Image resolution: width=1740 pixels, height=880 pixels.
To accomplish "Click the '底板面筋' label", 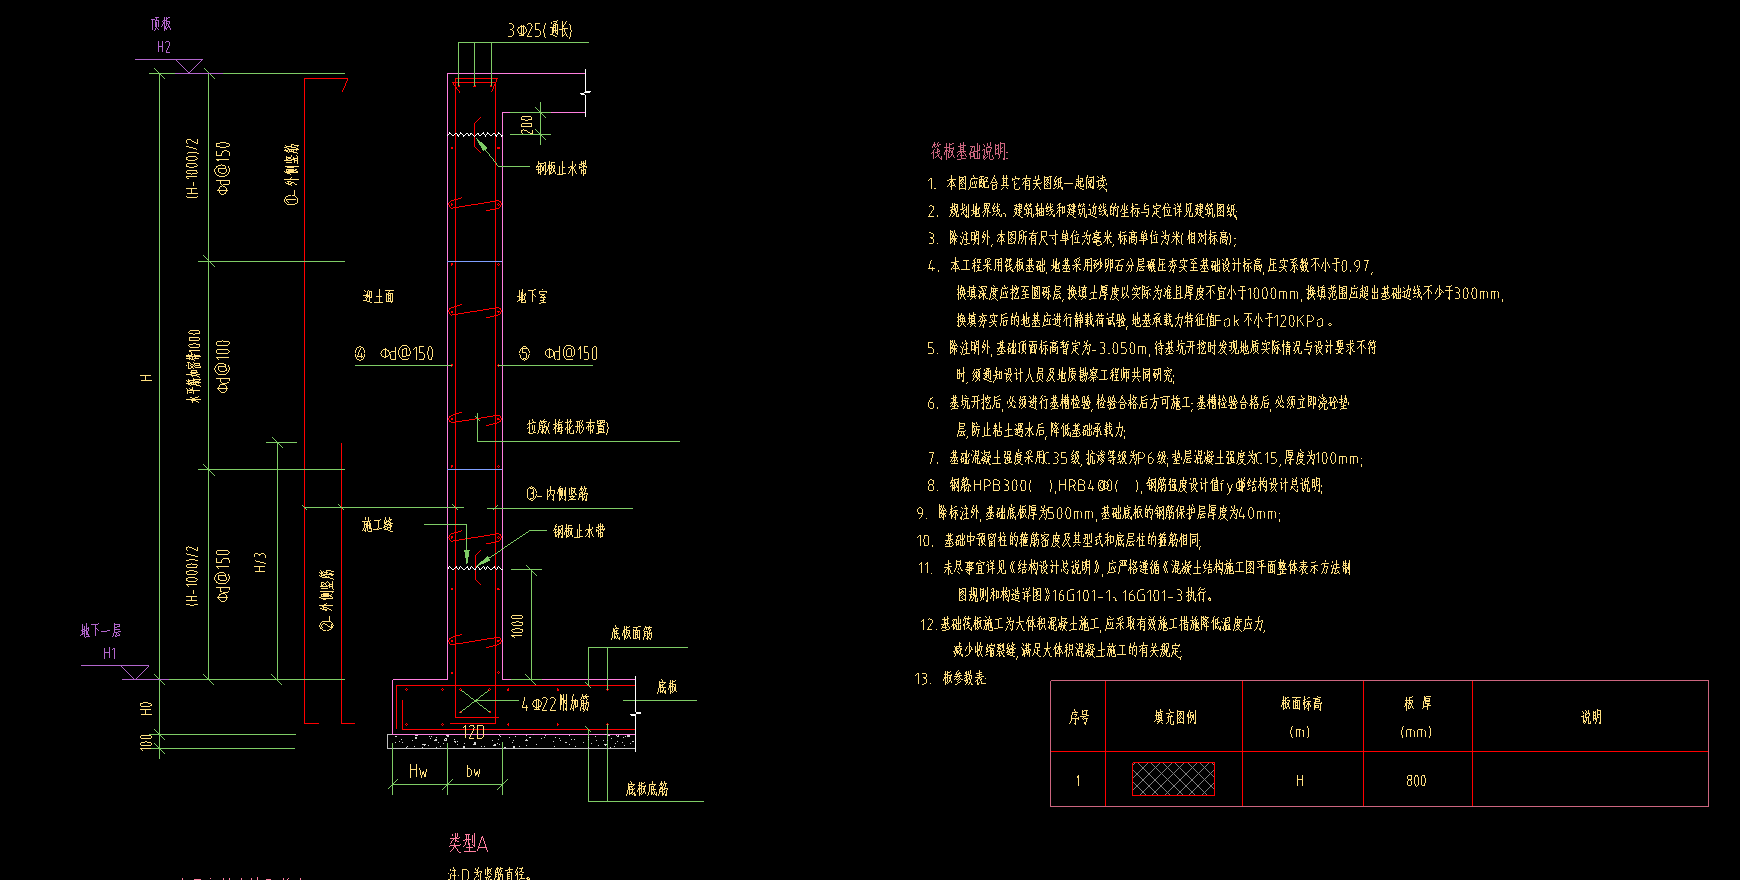I will (631, 633).
